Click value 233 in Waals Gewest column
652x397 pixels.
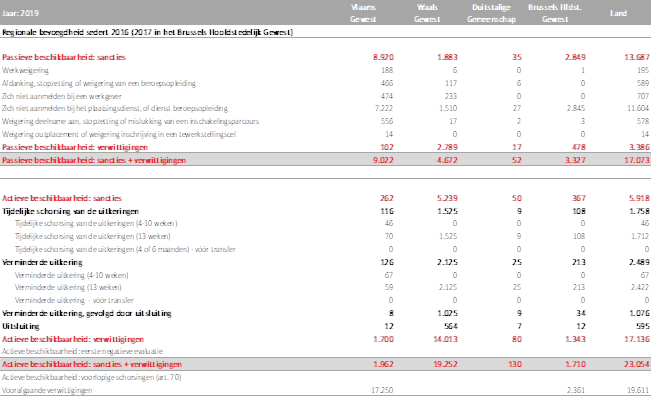point(451,96)
